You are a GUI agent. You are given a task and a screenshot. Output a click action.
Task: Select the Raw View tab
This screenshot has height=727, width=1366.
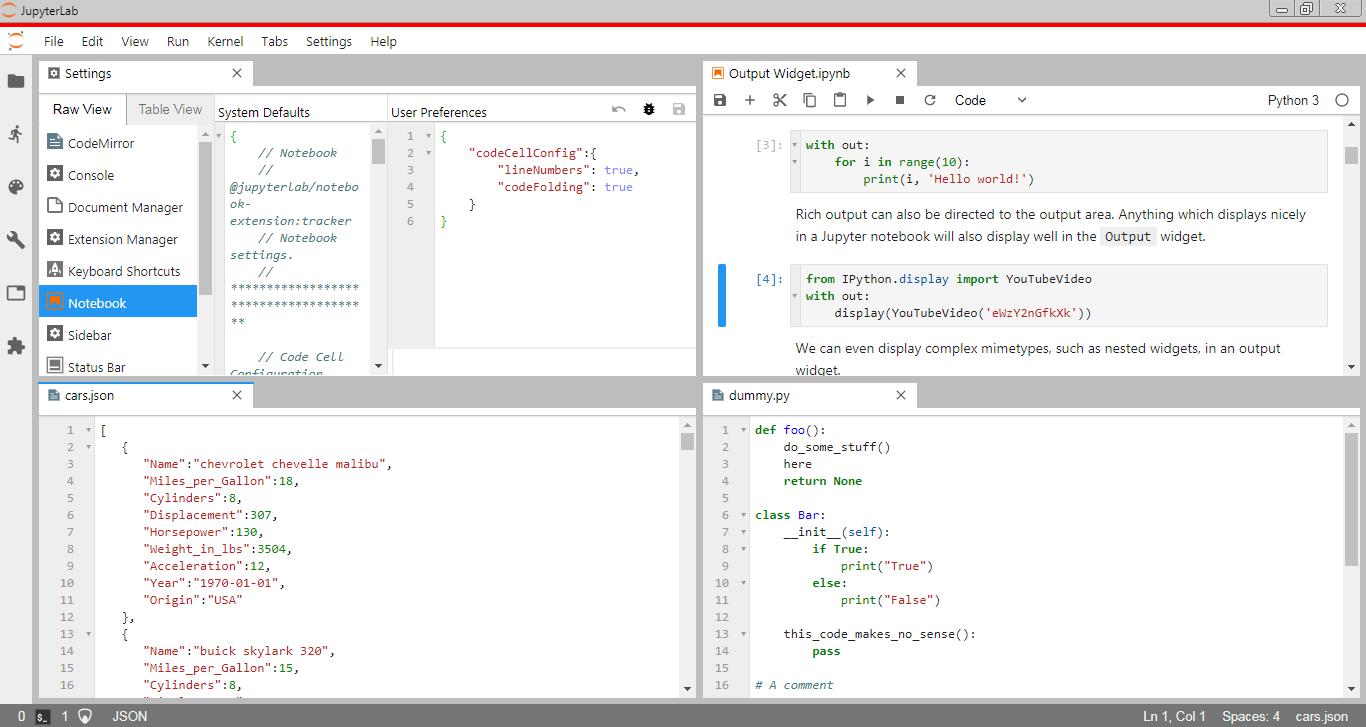point(83,109)
